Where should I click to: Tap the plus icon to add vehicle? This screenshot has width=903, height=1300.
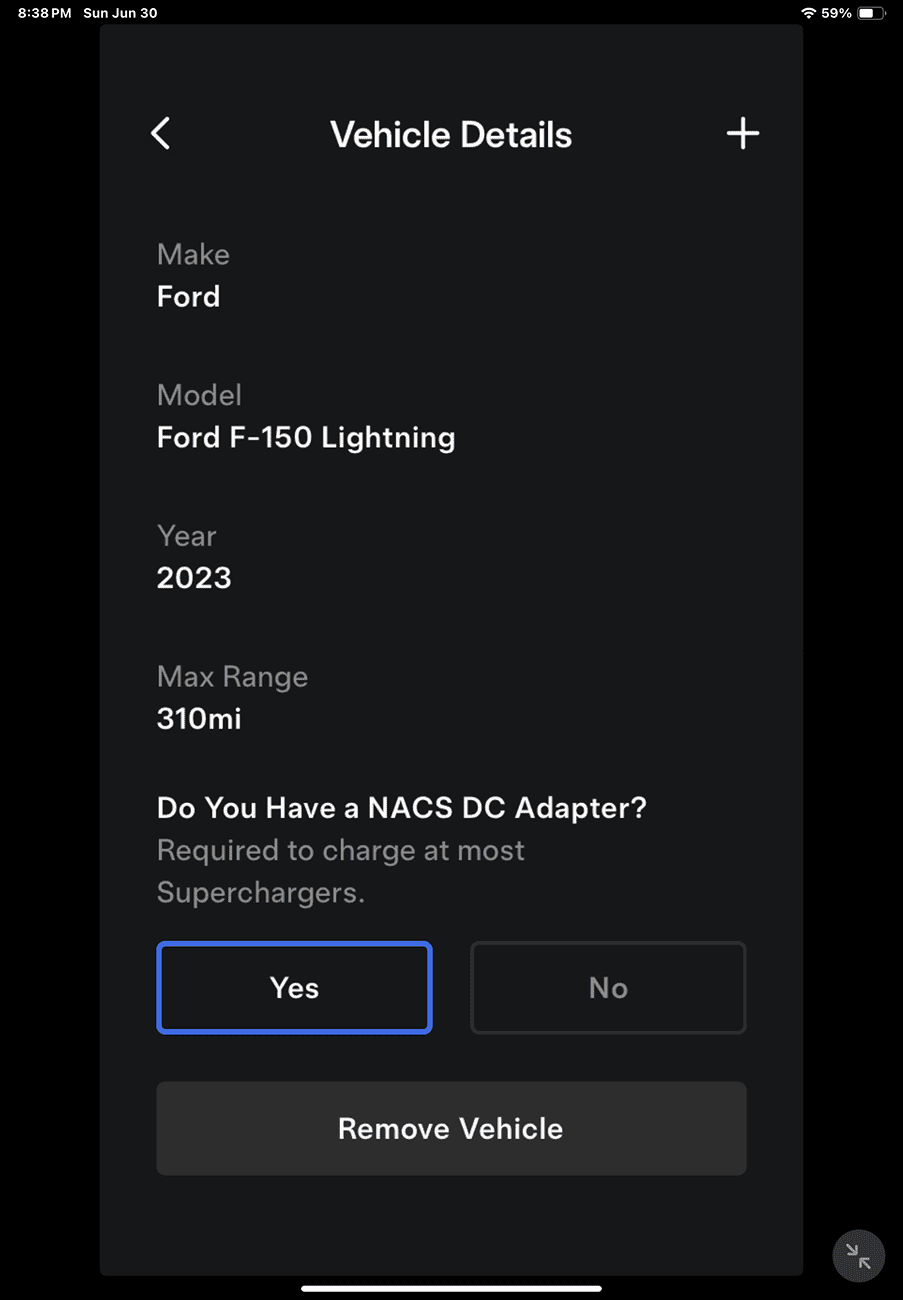pyautogui.click(x=742, y=134)
